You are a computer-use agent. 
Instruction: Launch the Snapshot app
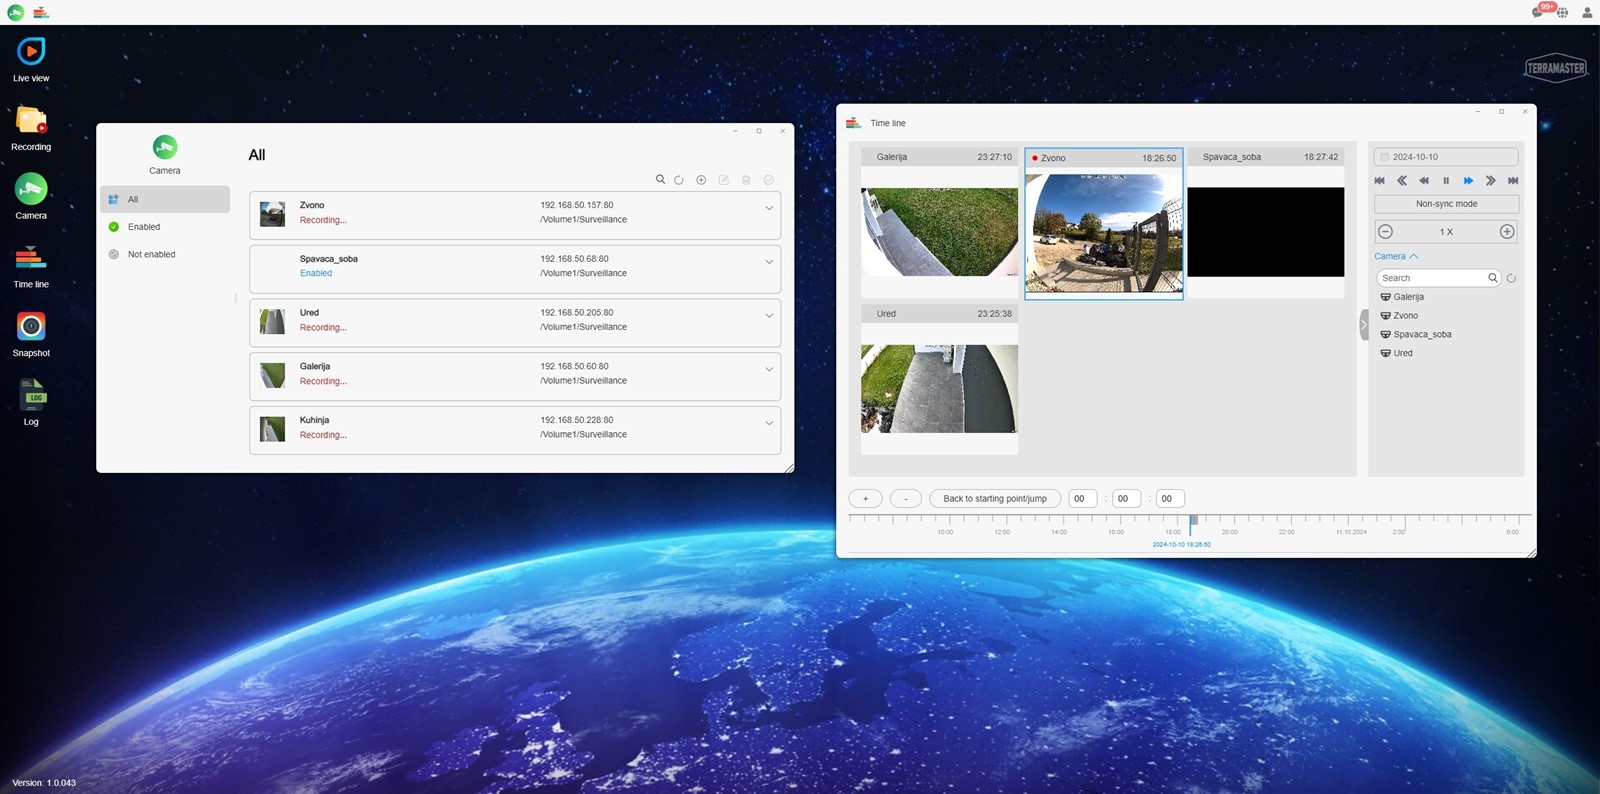click(x=31, y=327)
